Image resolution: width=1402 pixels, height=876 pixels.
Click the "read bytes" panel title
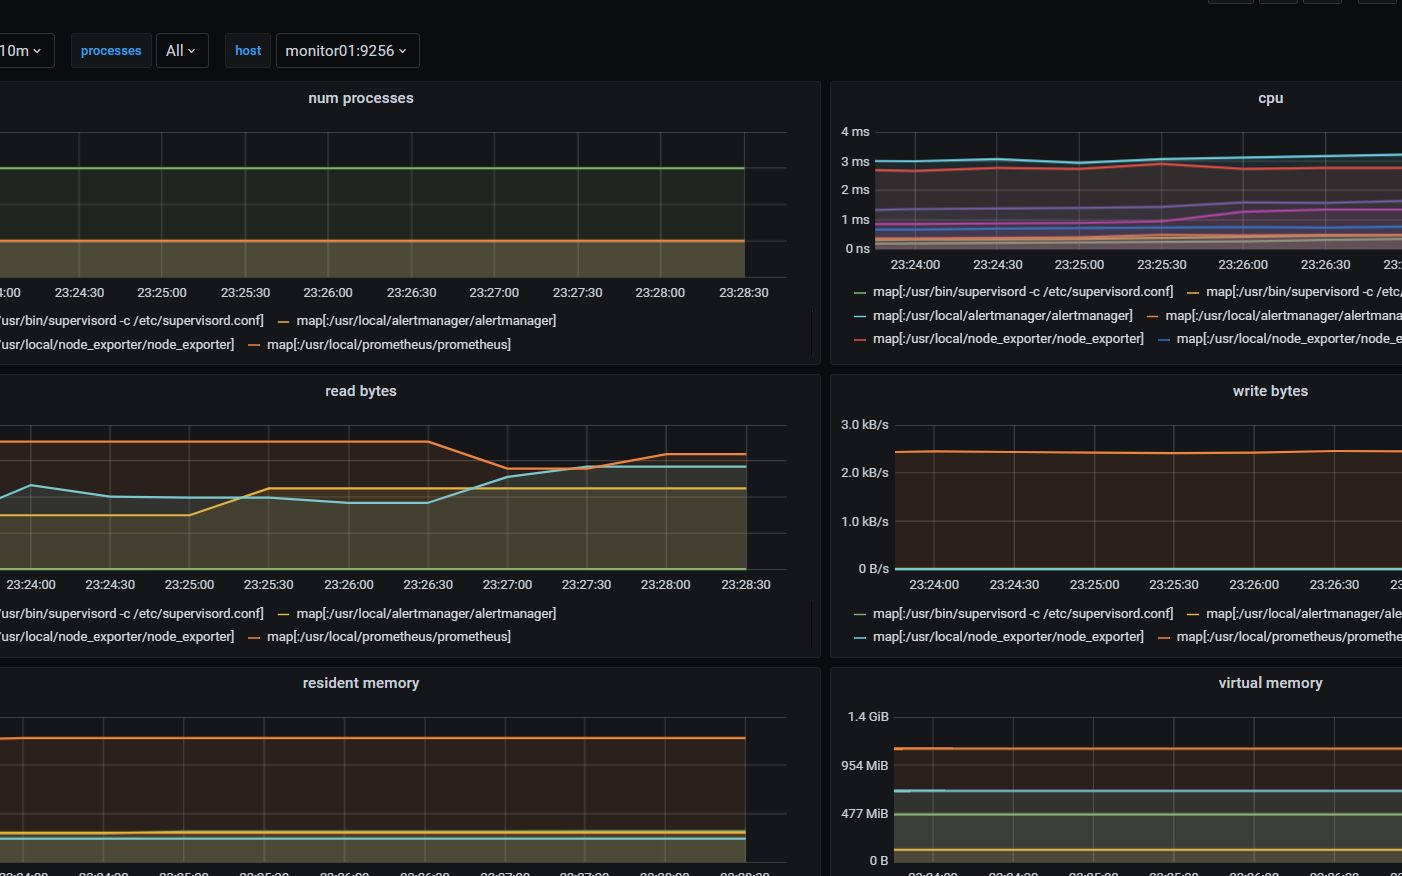[x=361, y=391]
